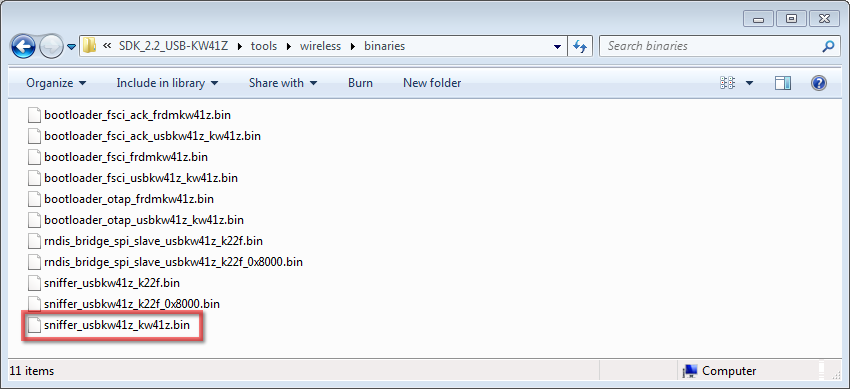Click the Back navigation arrow button
Screen dimensions: 850x389
(23, 47)
